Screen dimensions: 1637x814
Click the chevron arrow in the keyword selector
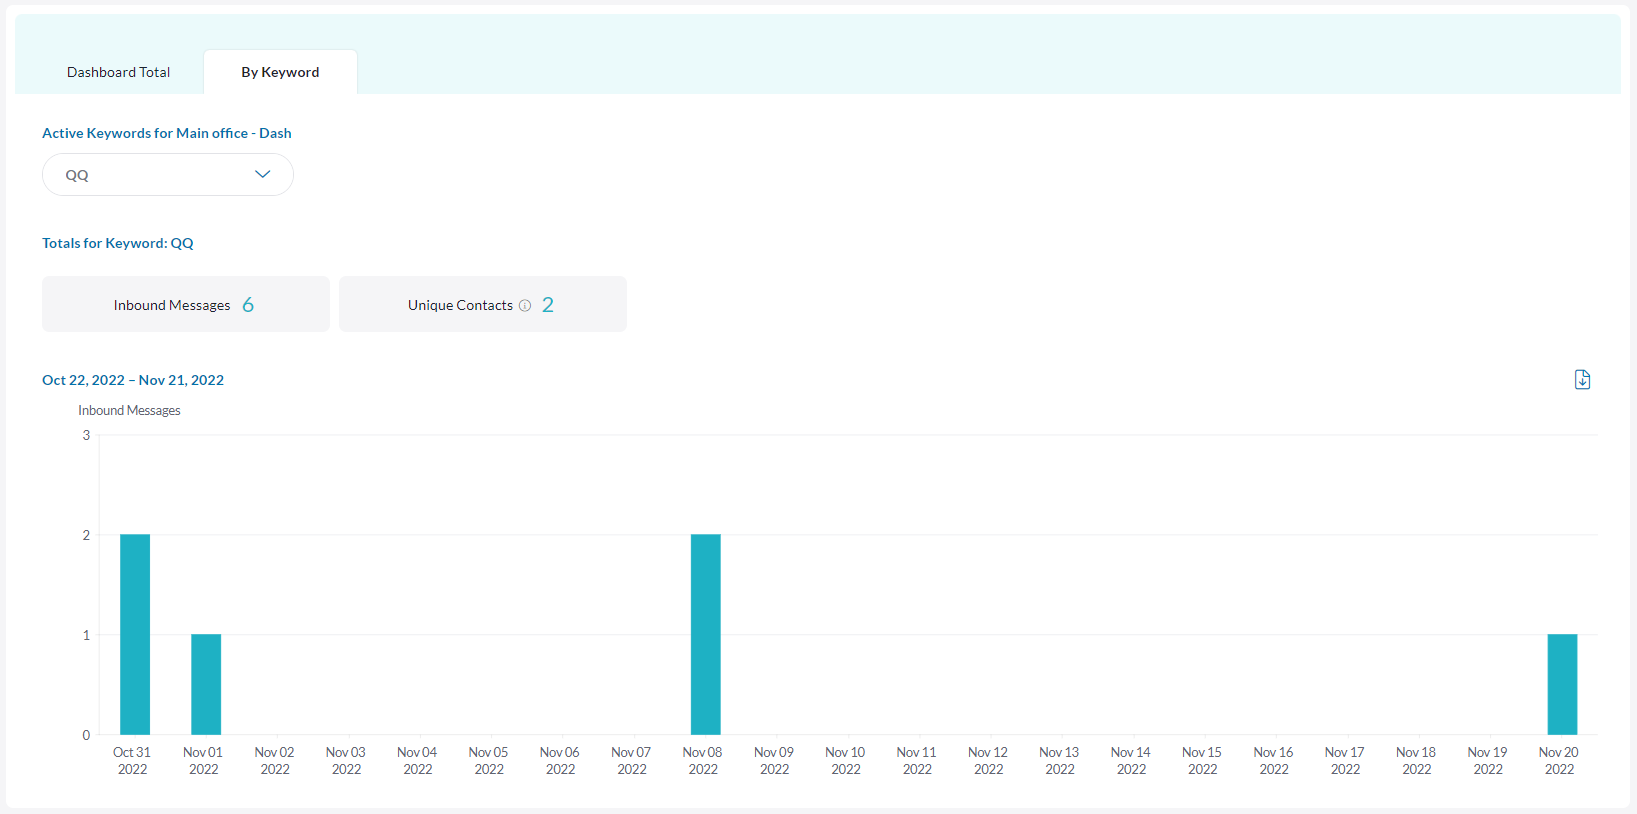pos(262,174)
